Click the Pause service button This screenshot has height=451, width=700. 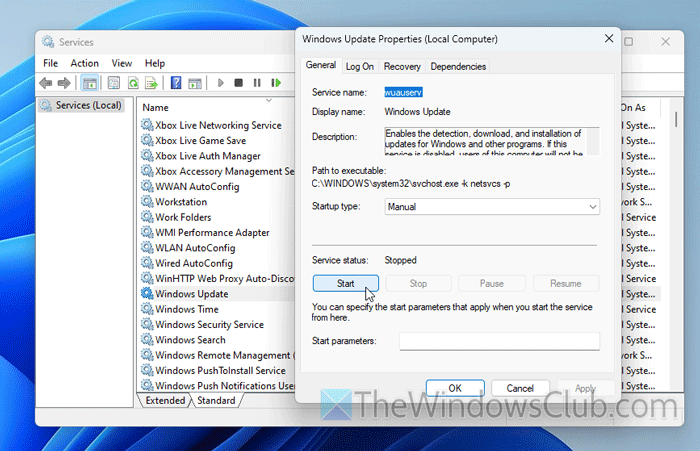click(x=492, y=284)
